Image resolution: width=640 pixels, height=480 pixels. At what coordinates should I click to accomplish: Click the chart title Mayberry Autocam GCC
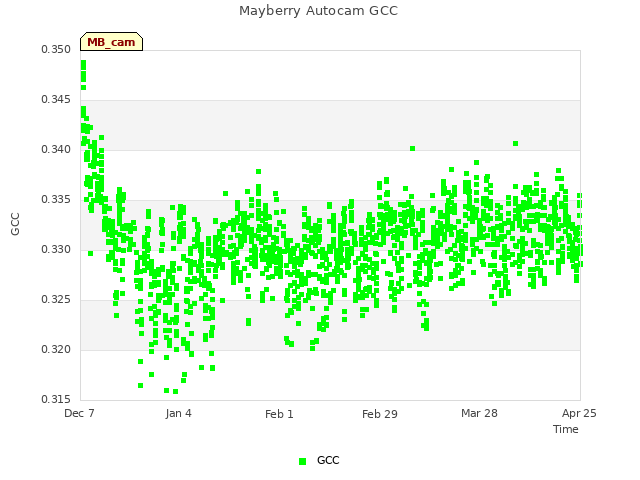[318, 11]
